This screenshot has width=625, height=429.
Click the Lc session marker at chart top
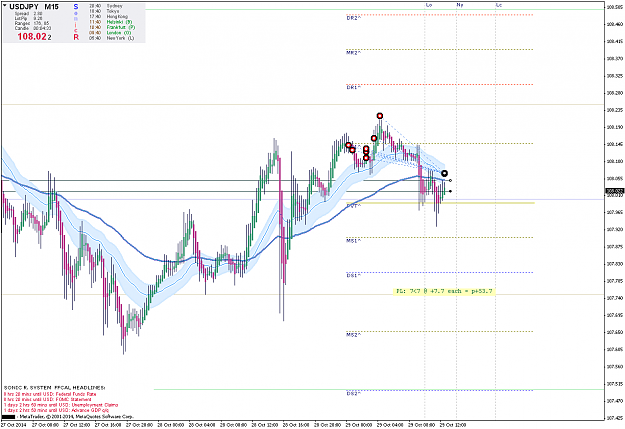499,5
